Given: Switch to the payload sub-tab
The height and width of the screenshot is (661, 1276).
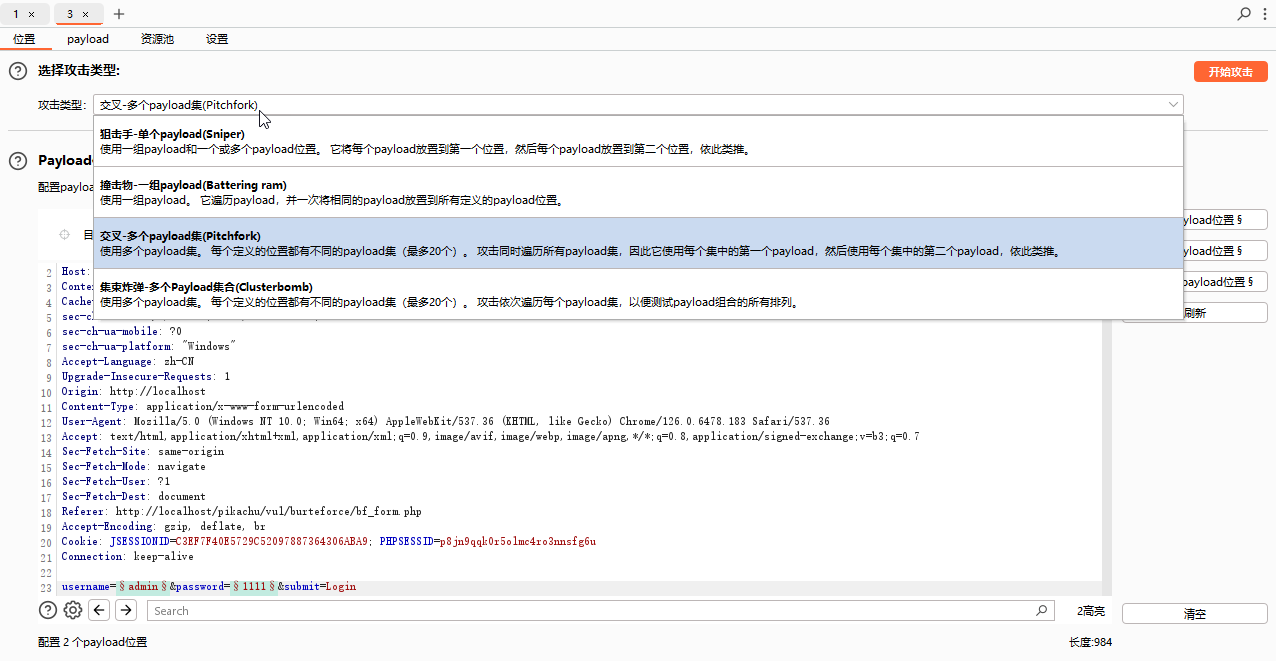Looking at the screenshot, I should click(88, 39).
